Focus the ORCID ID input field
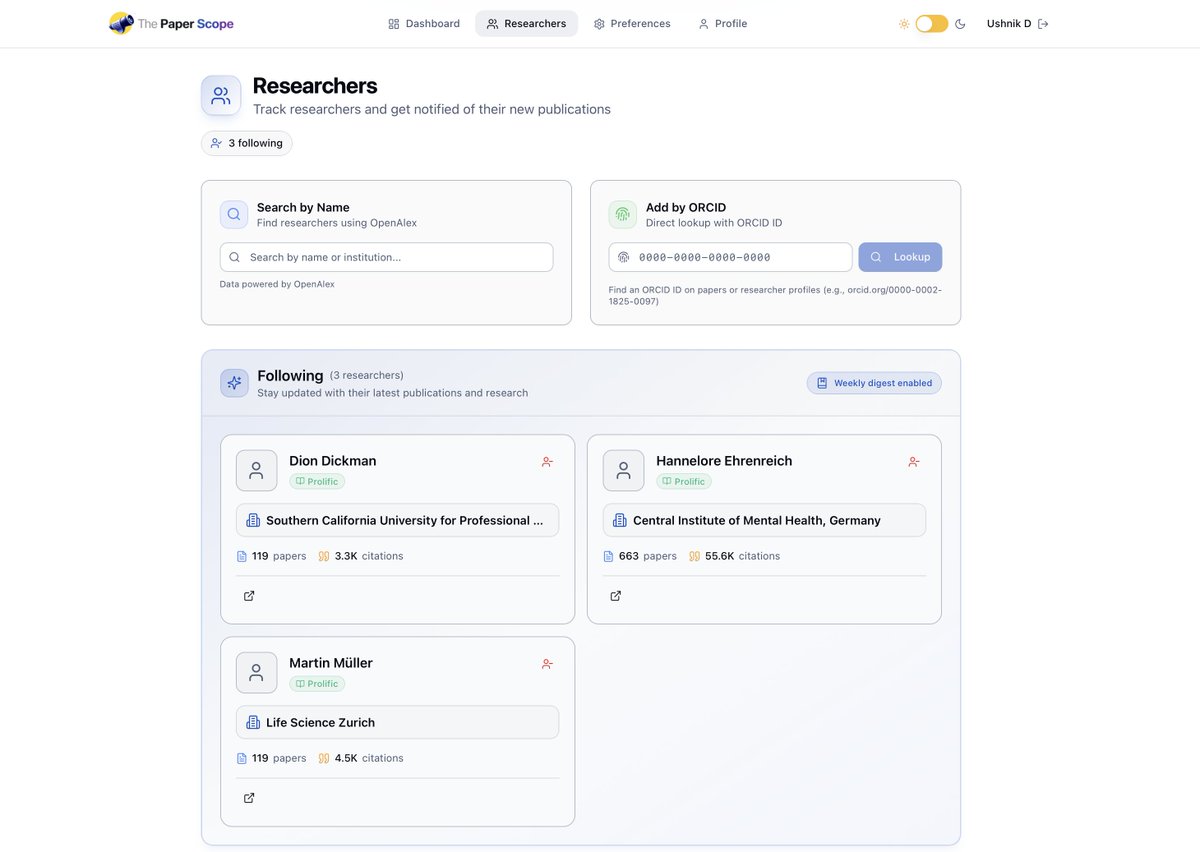 tap(730, 257)
